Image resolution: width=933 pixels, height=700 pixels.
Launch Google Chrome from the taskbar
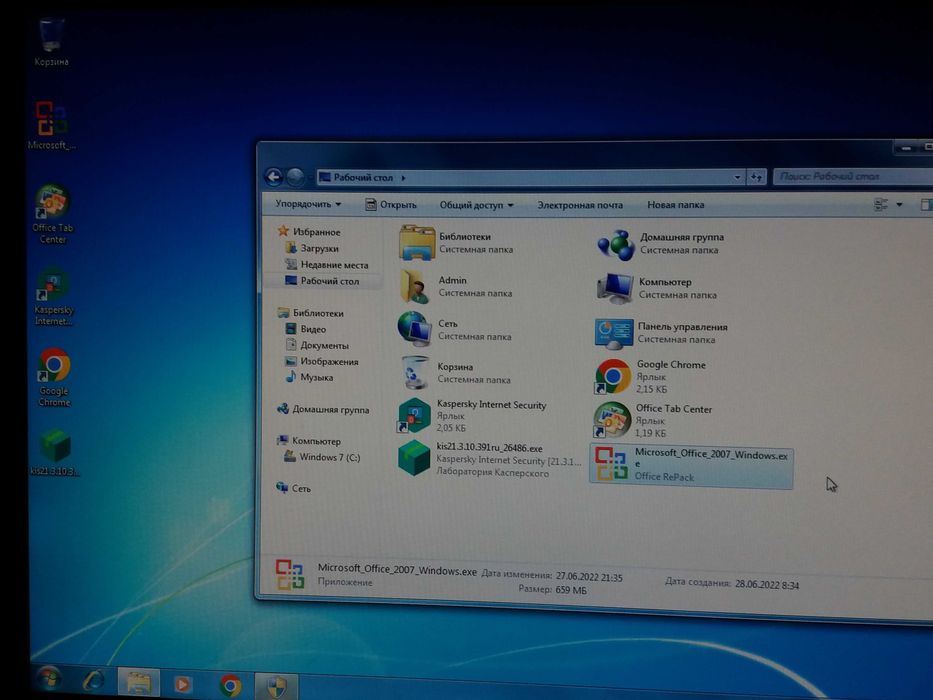click(x=230, y=686)
